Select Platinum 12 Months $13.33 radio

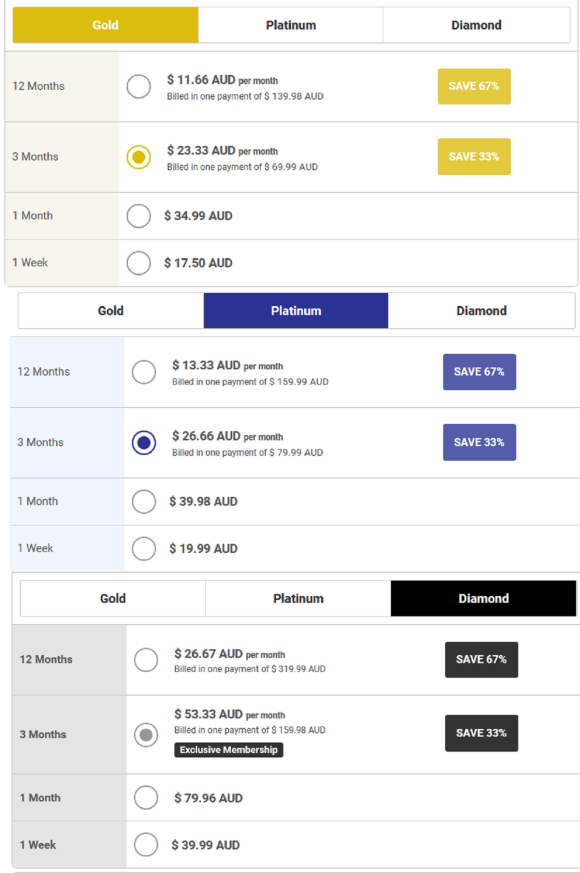144,372
